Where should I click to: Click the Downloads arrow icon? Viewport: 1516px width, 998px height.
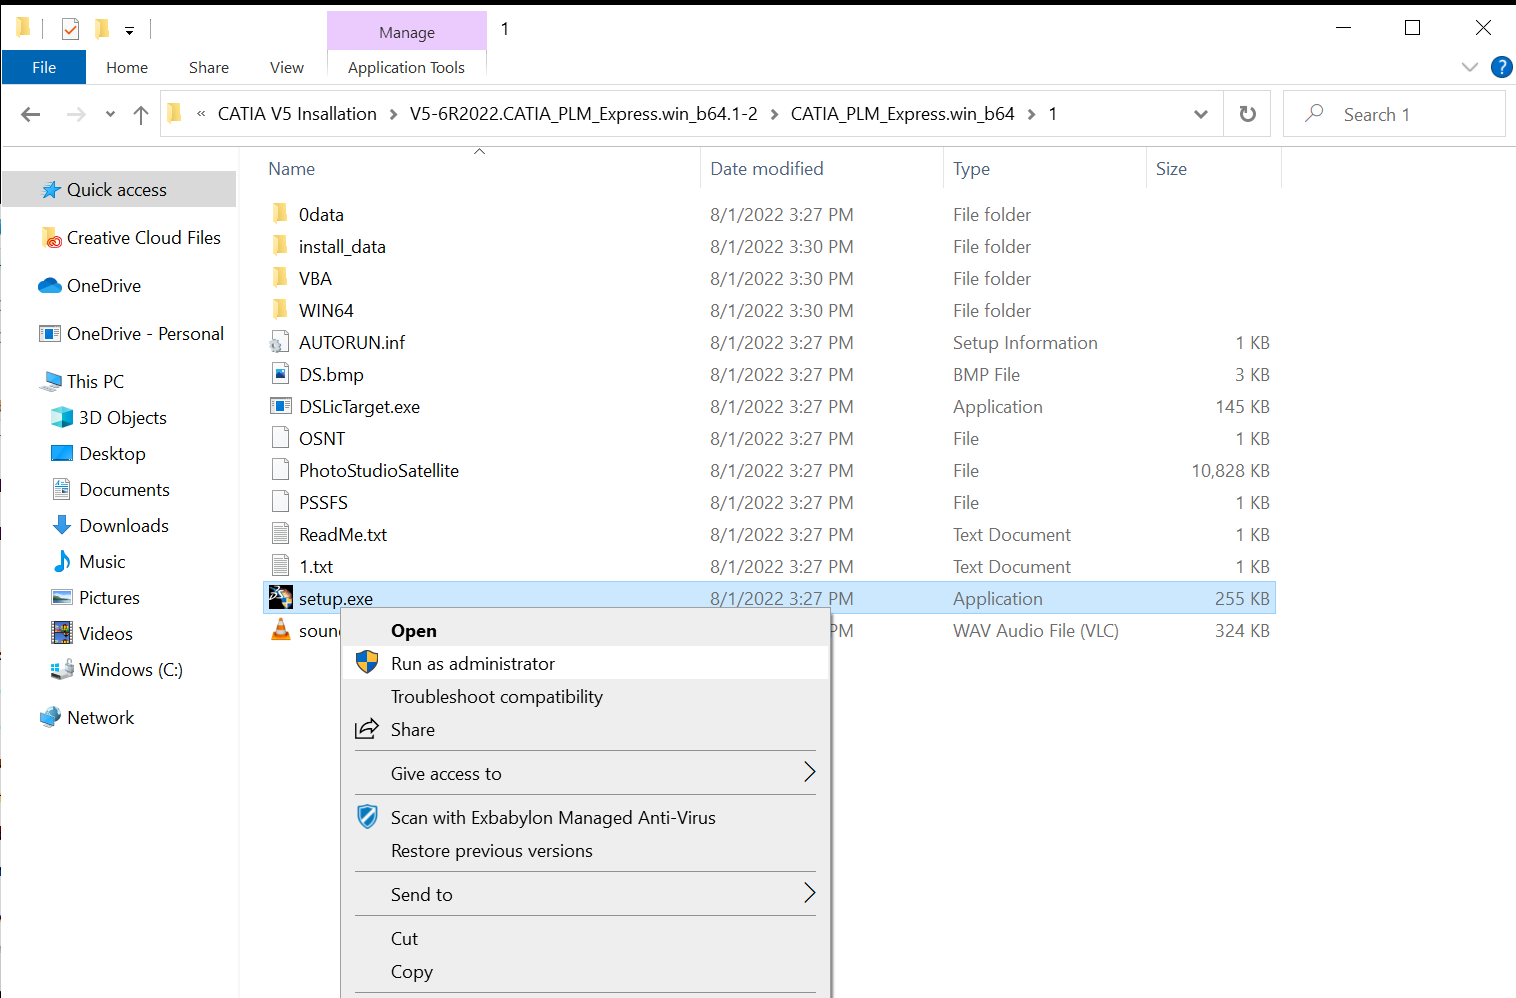coord(62,525)
